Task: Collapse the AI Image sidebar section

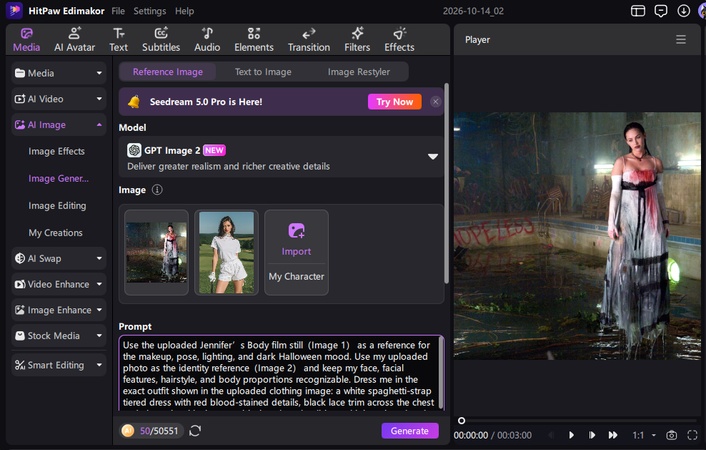Action: tap(59, 125)
